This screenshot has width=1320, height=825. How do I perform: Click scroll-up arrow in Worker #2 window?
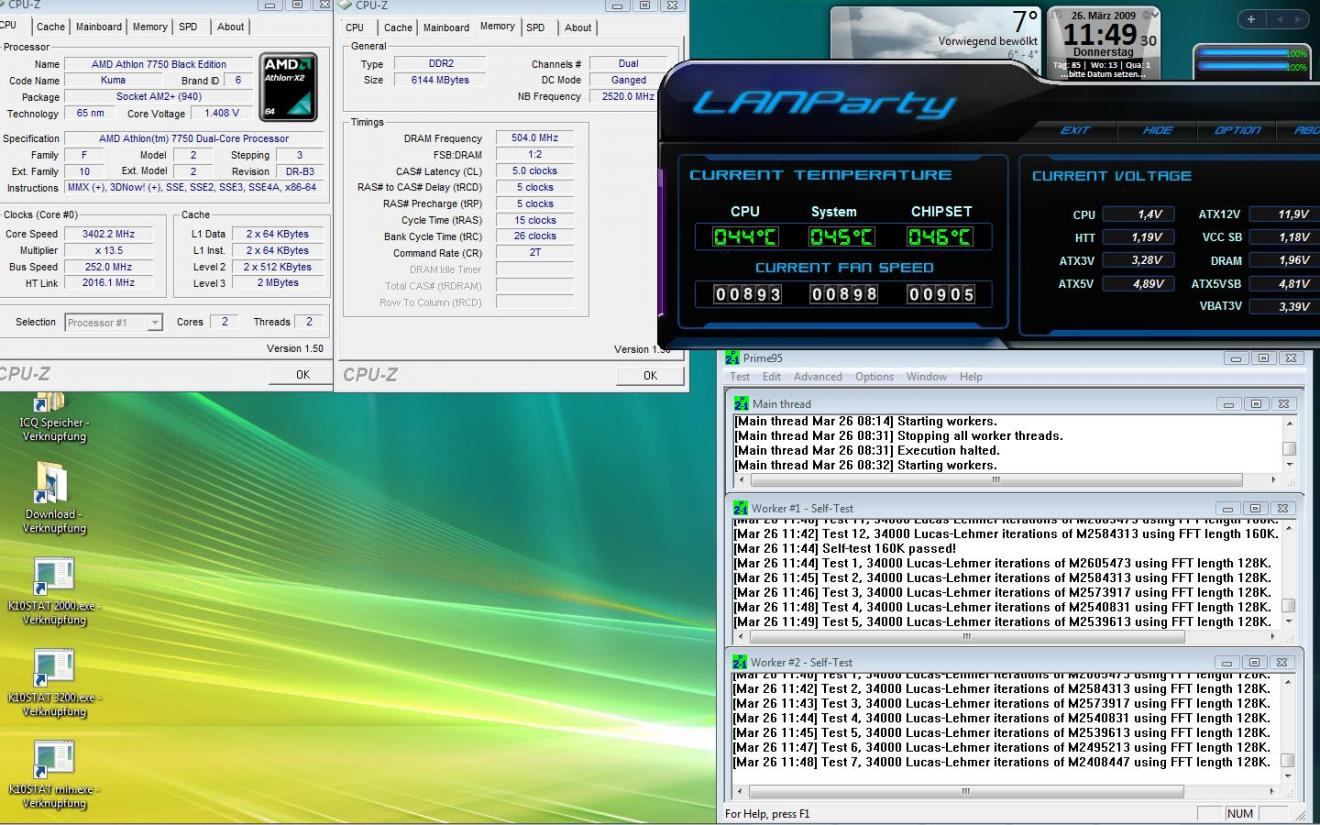[1289, 682]
